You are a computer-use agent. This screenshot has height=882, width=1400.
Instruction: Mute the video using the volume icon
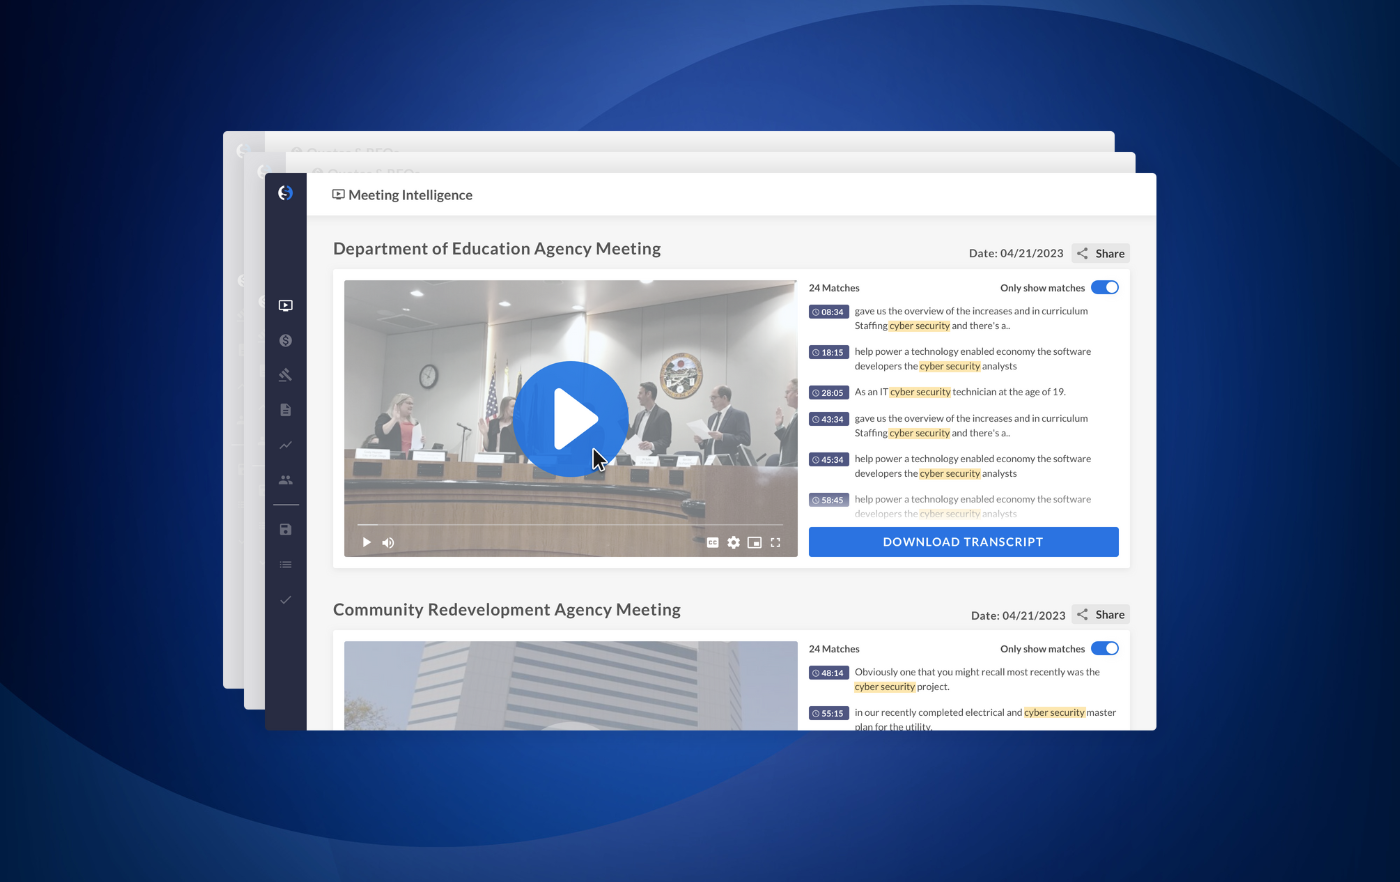tap(388, 542)
